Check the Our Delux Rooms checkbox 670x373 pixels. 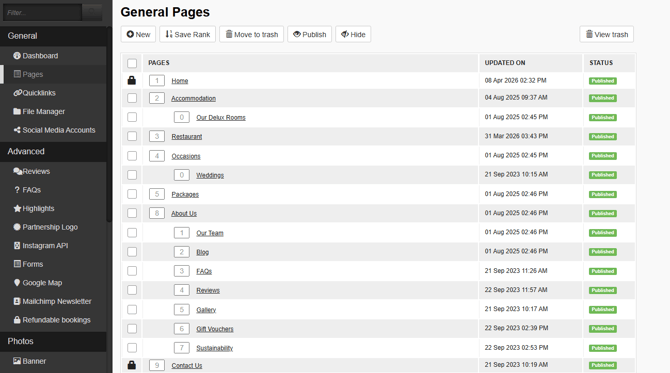pyautogui.click(x=132, y=117)
